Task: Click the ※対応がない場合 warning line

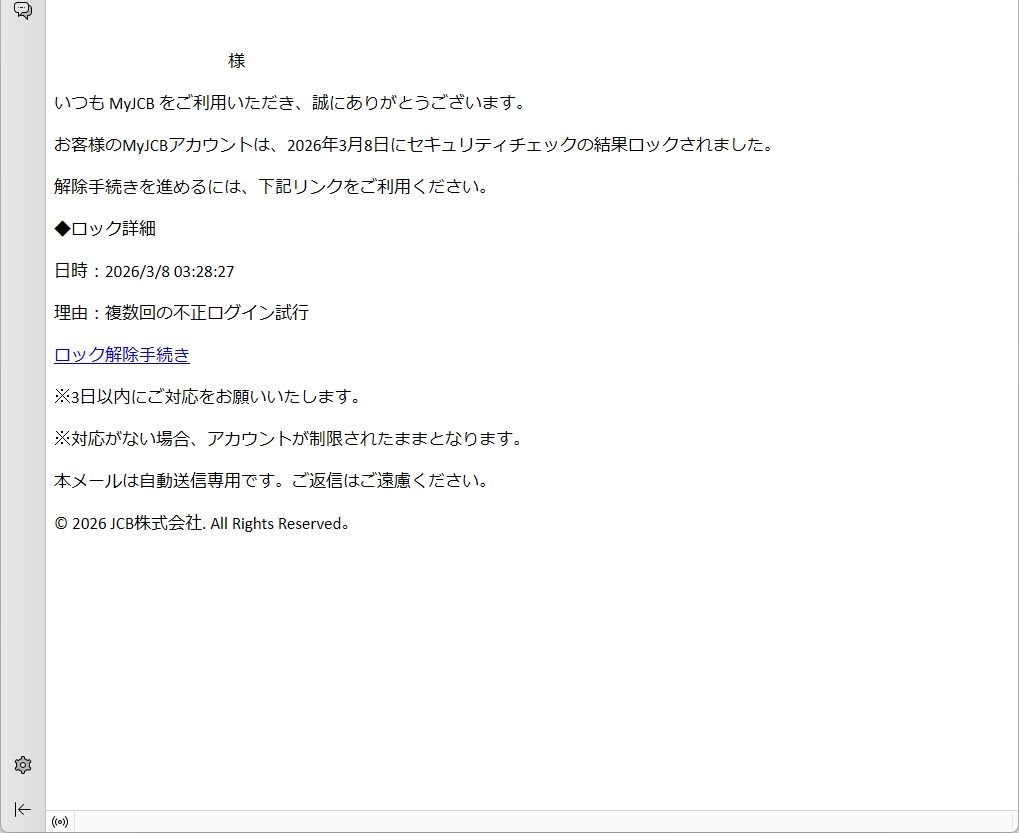Action: [288, 439]
